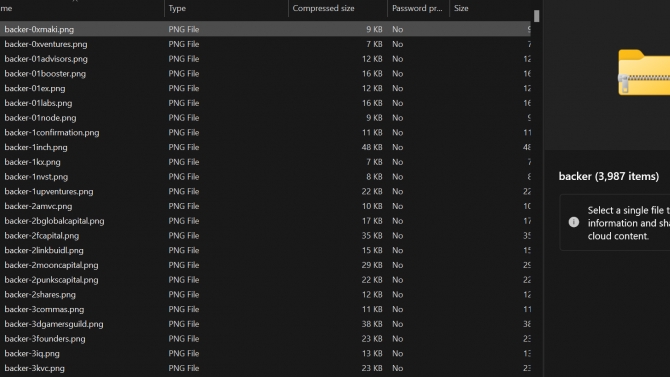The image size is (670, 377).
Task: Select file backer-2fcapital.png
Action: coord(41,236)
